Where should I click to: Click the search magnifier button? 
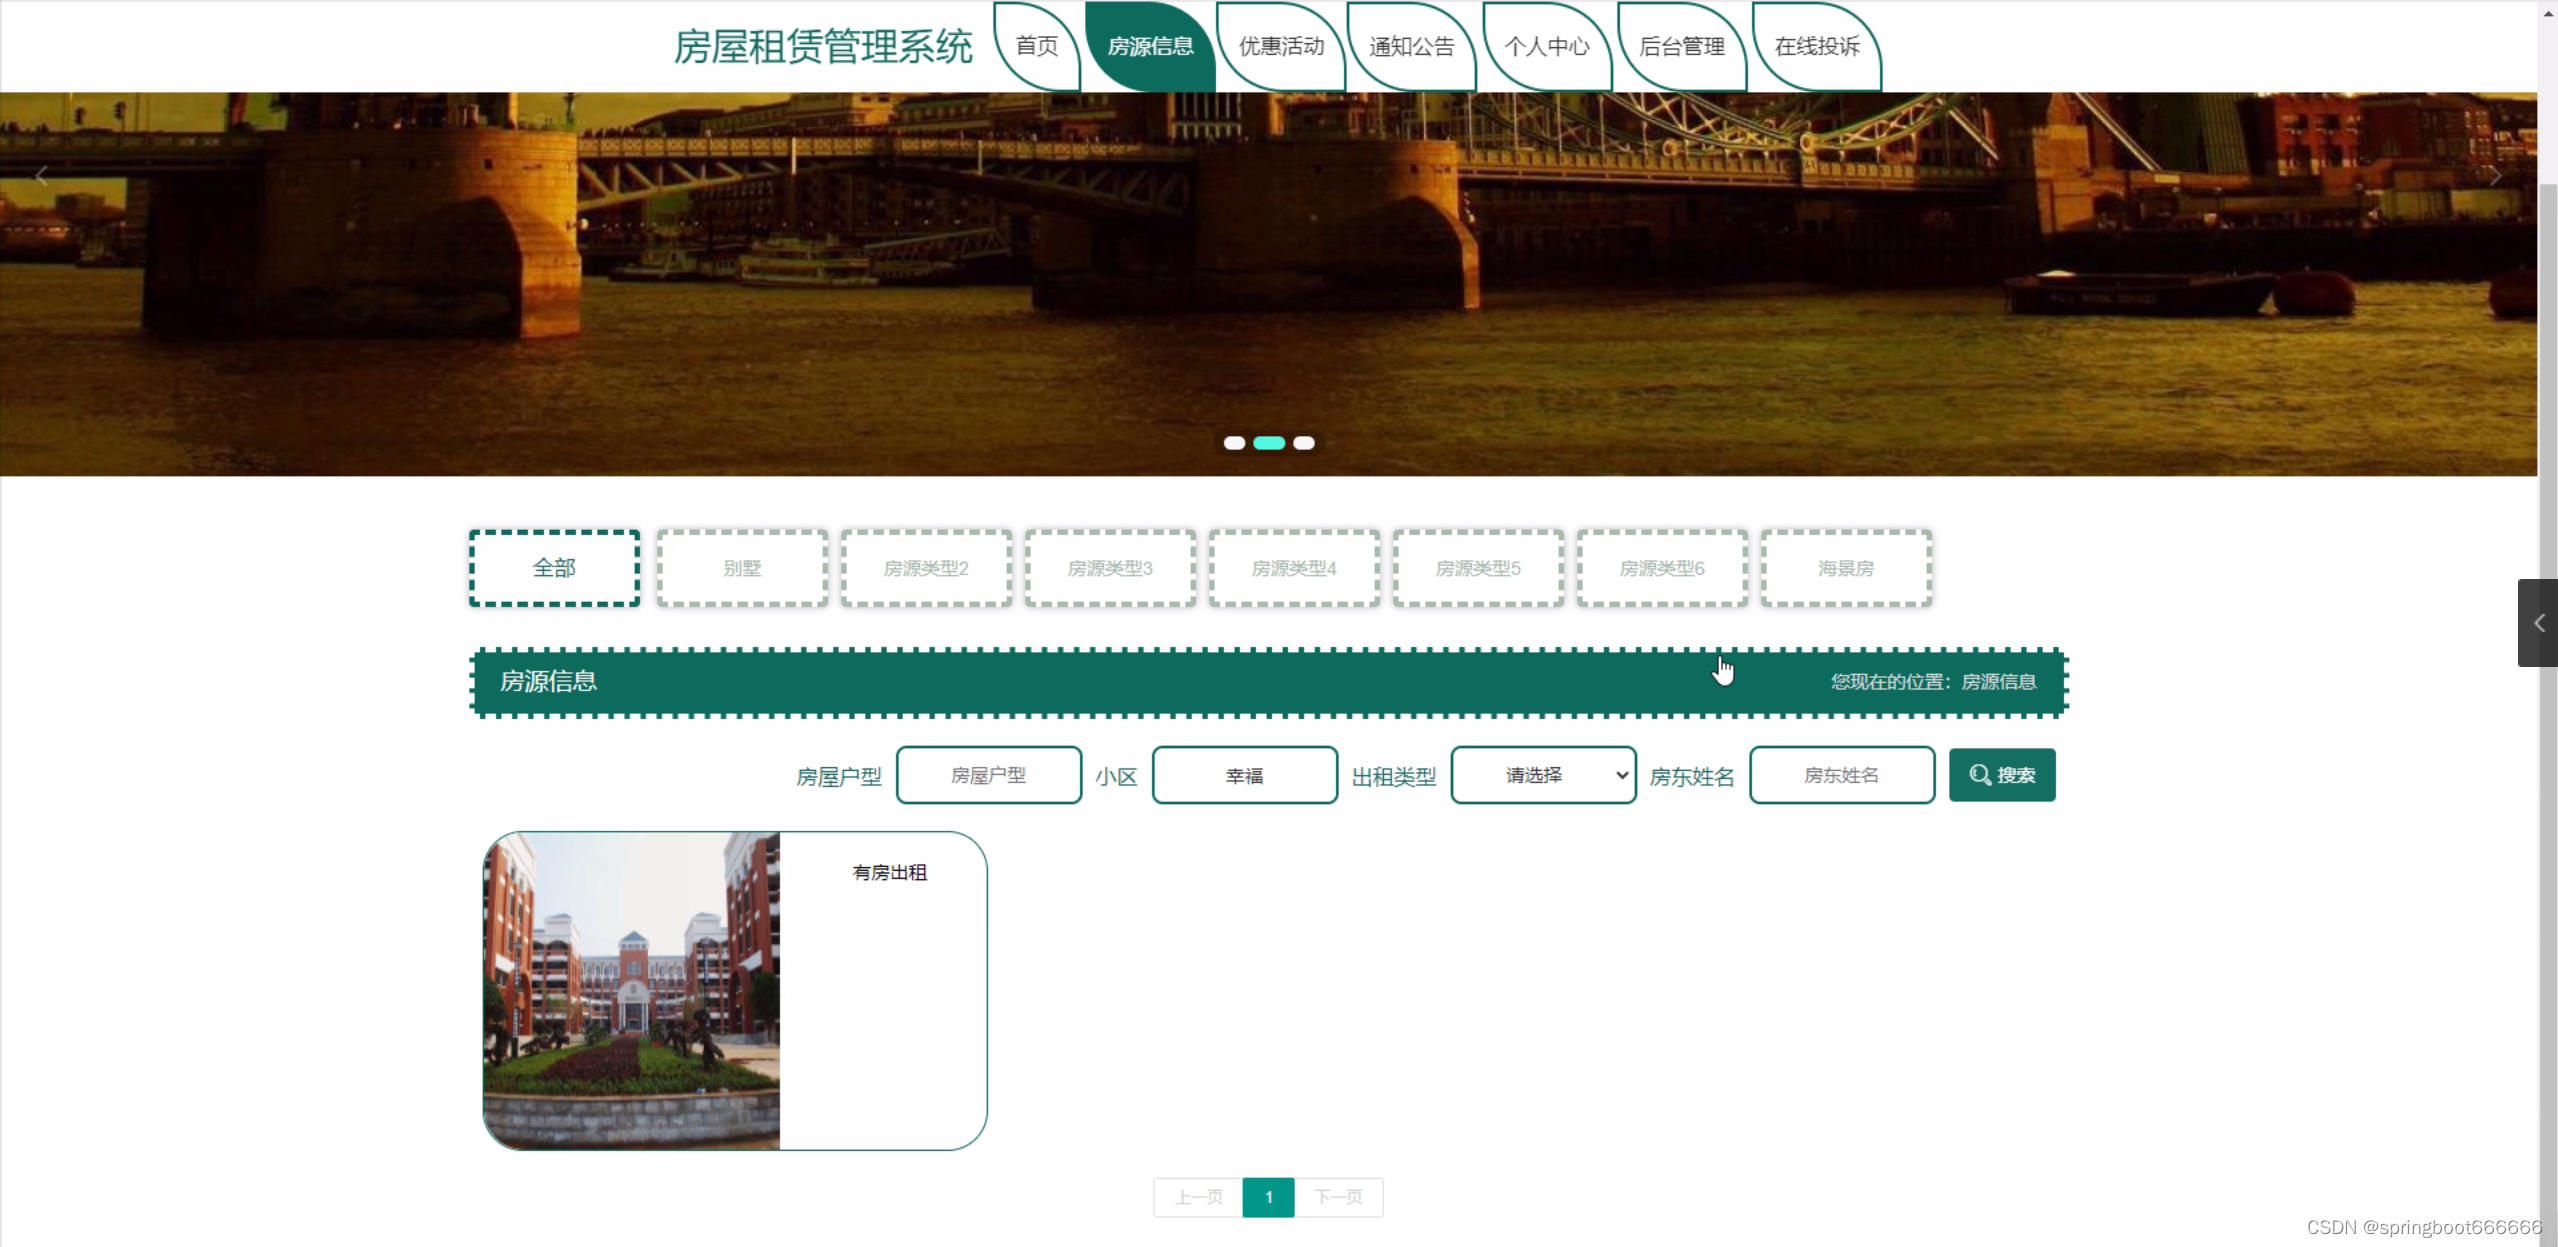[x=2001, y=775]
